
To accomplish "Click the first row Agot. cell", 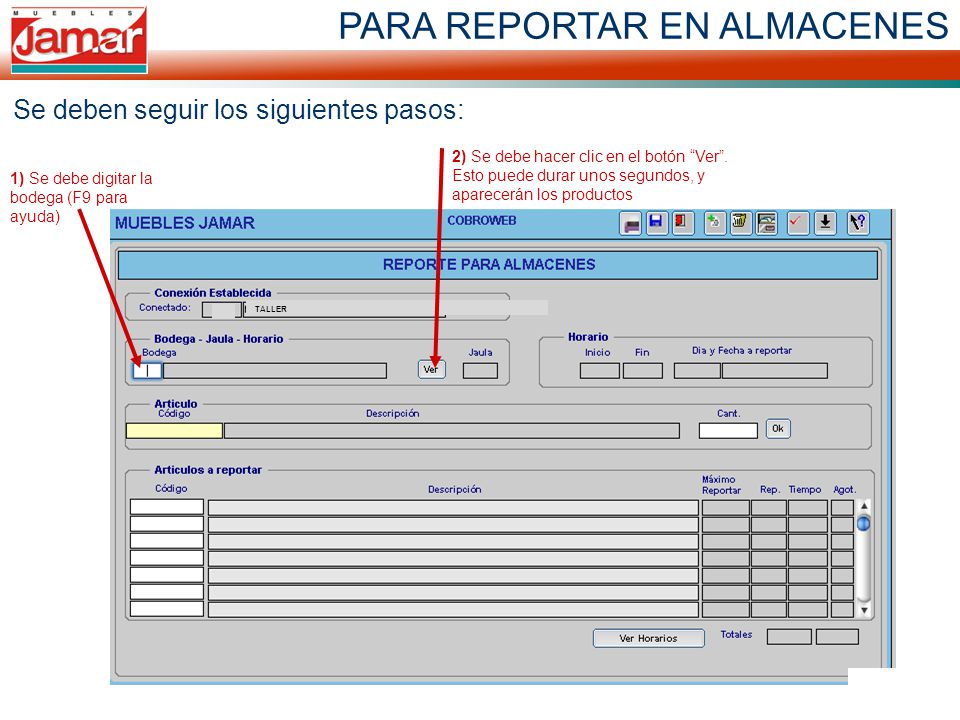I will tap(842, 508).
